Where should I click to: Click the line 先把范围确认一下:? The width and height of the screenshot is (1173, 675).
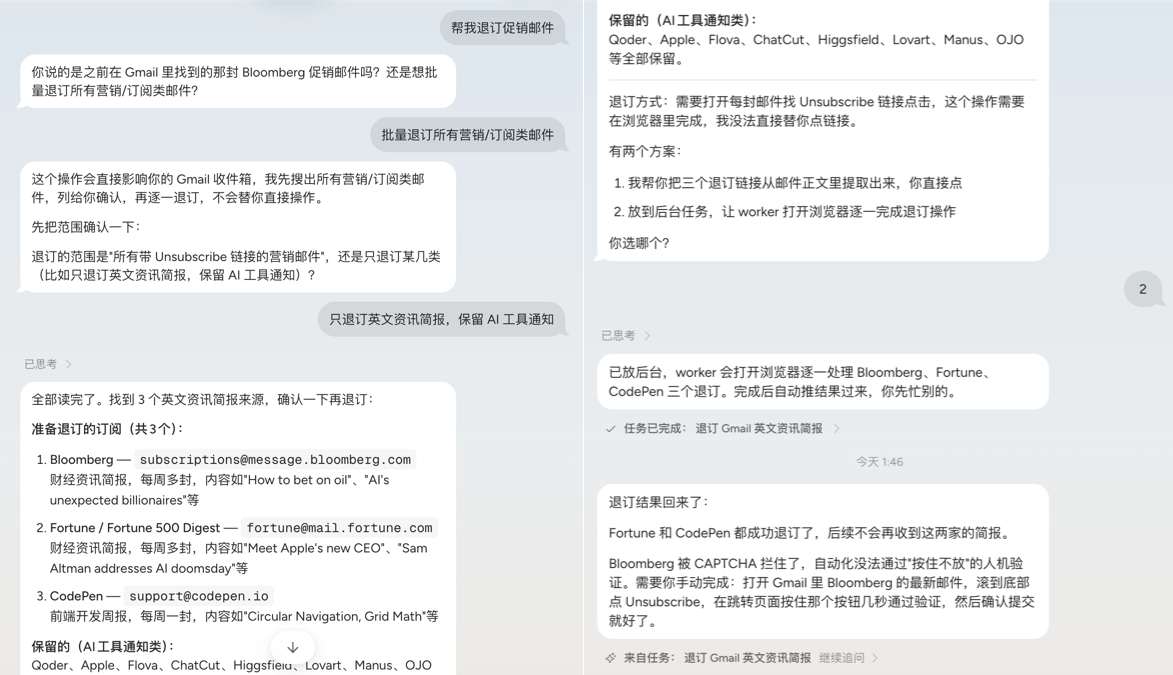pyautogui.click(x=85, y=227)
